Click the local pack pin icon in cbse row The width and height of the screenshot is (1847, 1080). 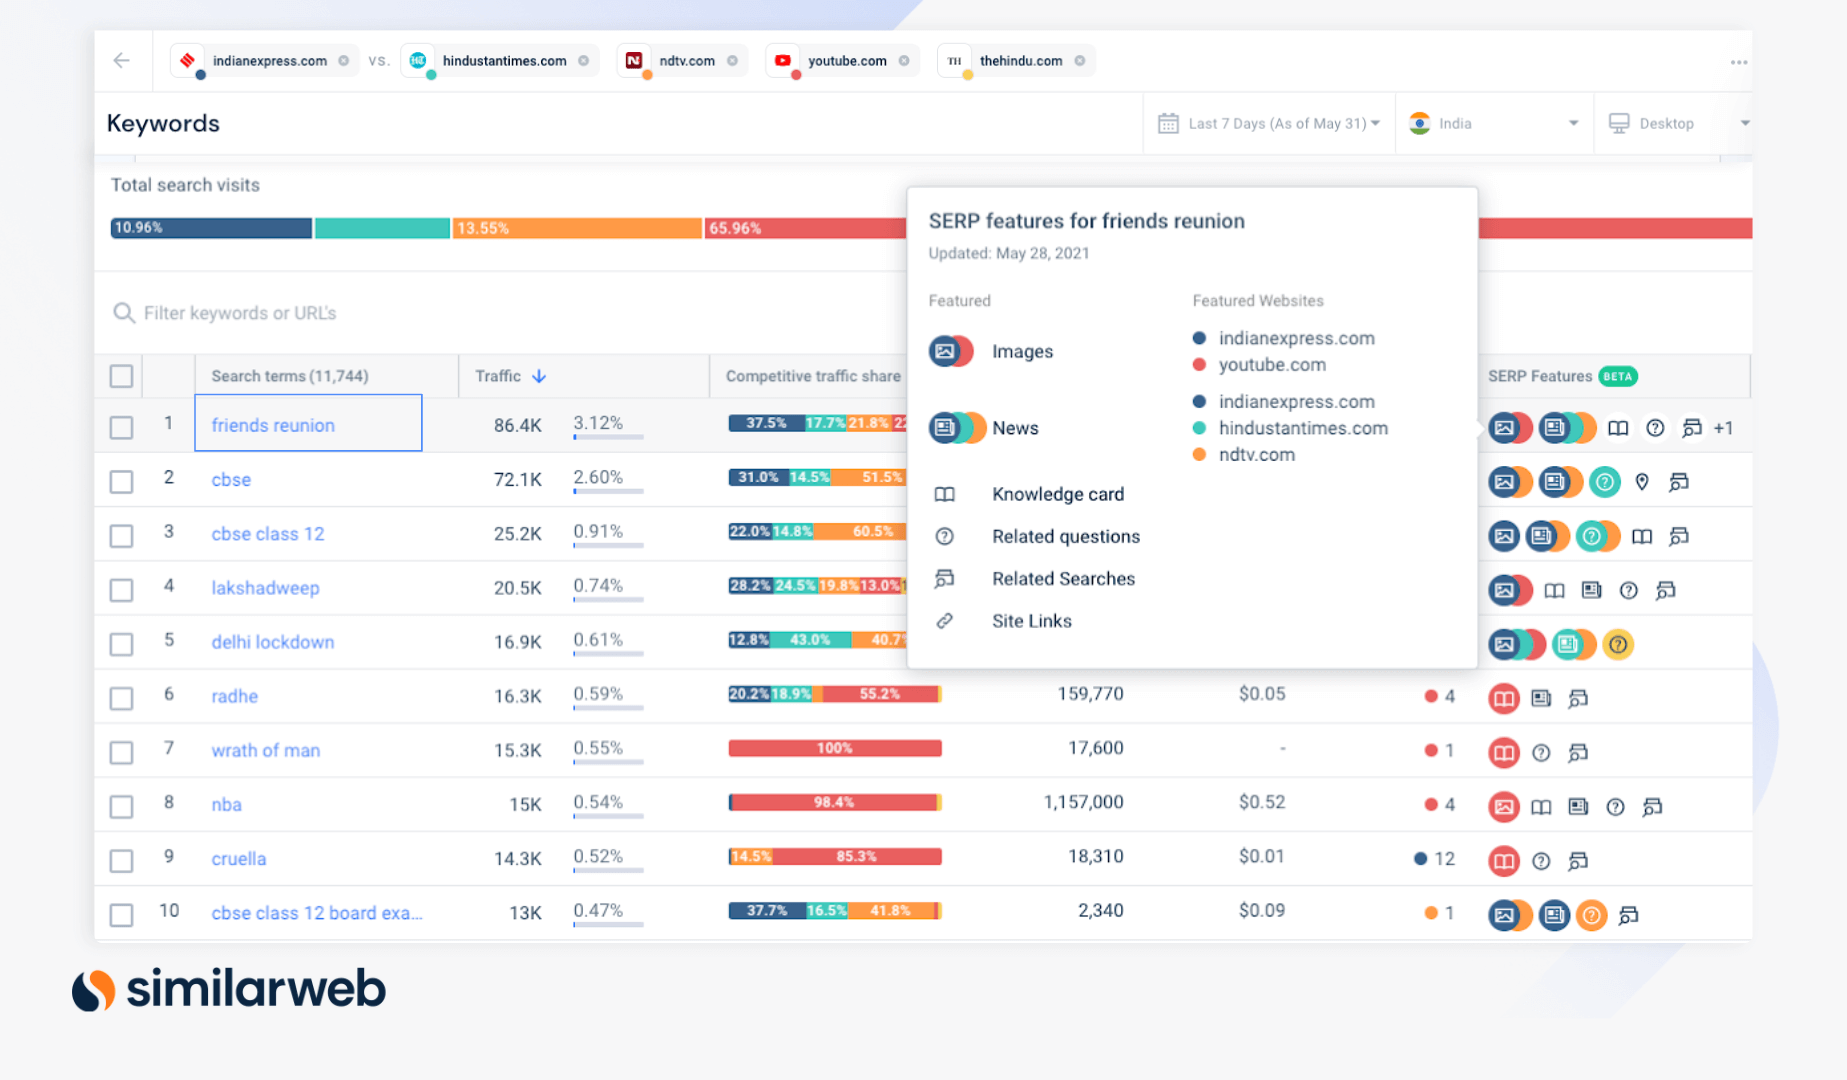(x=1642, y=482)
